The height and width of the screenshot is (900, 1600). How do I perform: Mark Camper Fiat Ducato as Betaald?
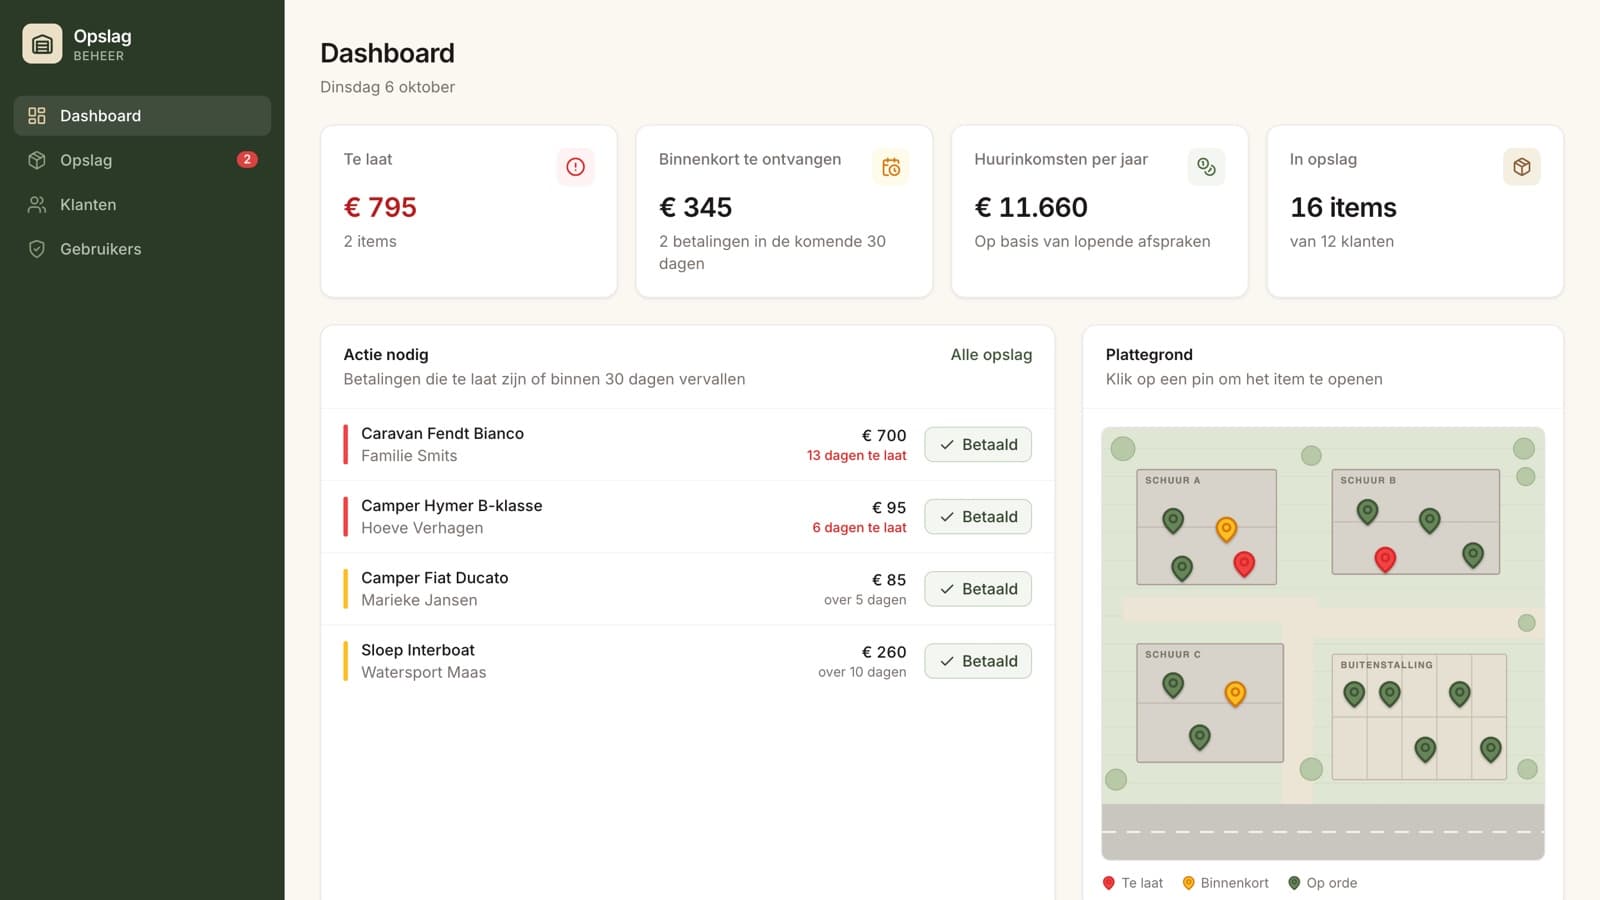click(x=978, y=589)
